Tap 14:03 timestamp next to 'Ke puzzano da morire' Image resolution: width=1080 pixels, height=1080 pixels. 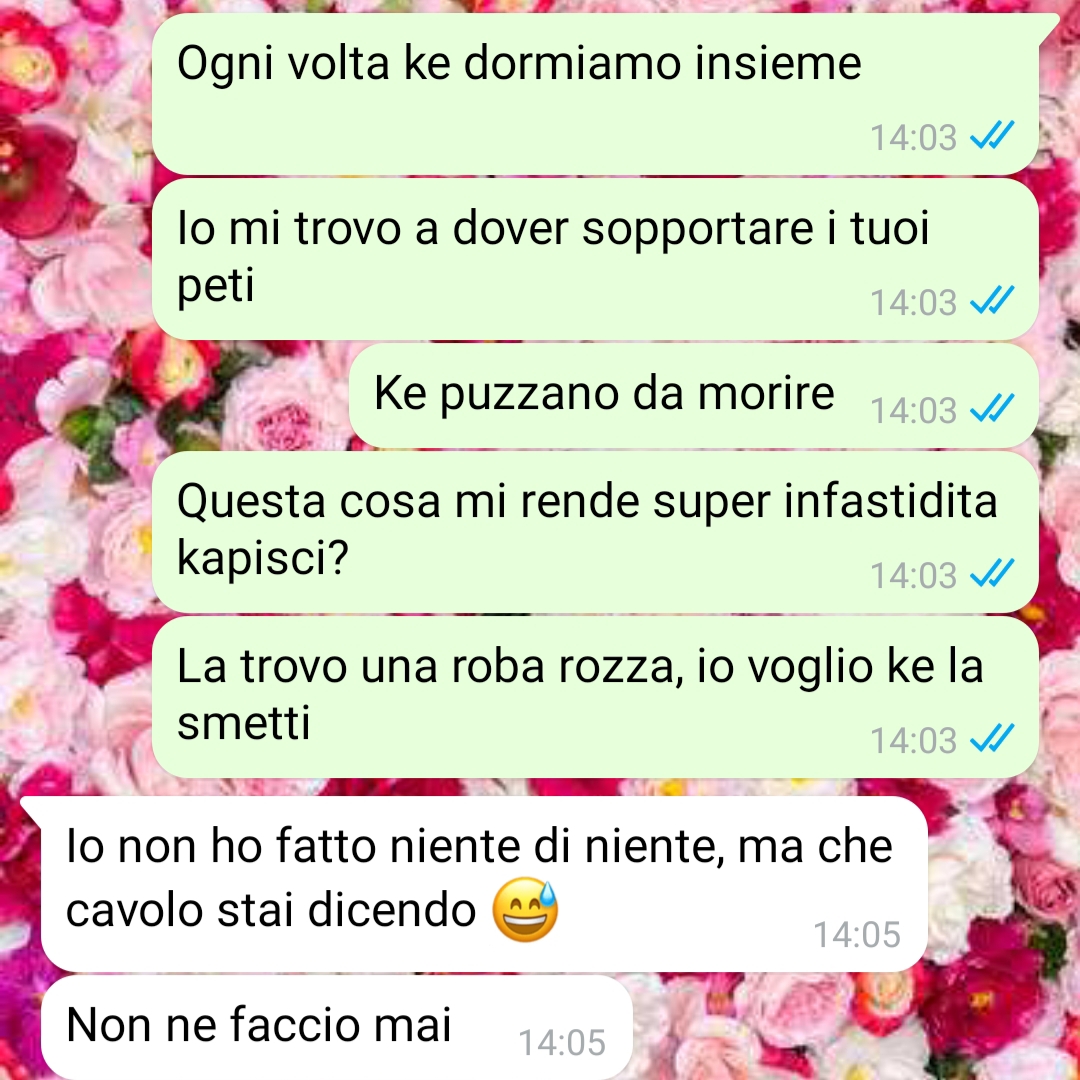coord(913,411)
